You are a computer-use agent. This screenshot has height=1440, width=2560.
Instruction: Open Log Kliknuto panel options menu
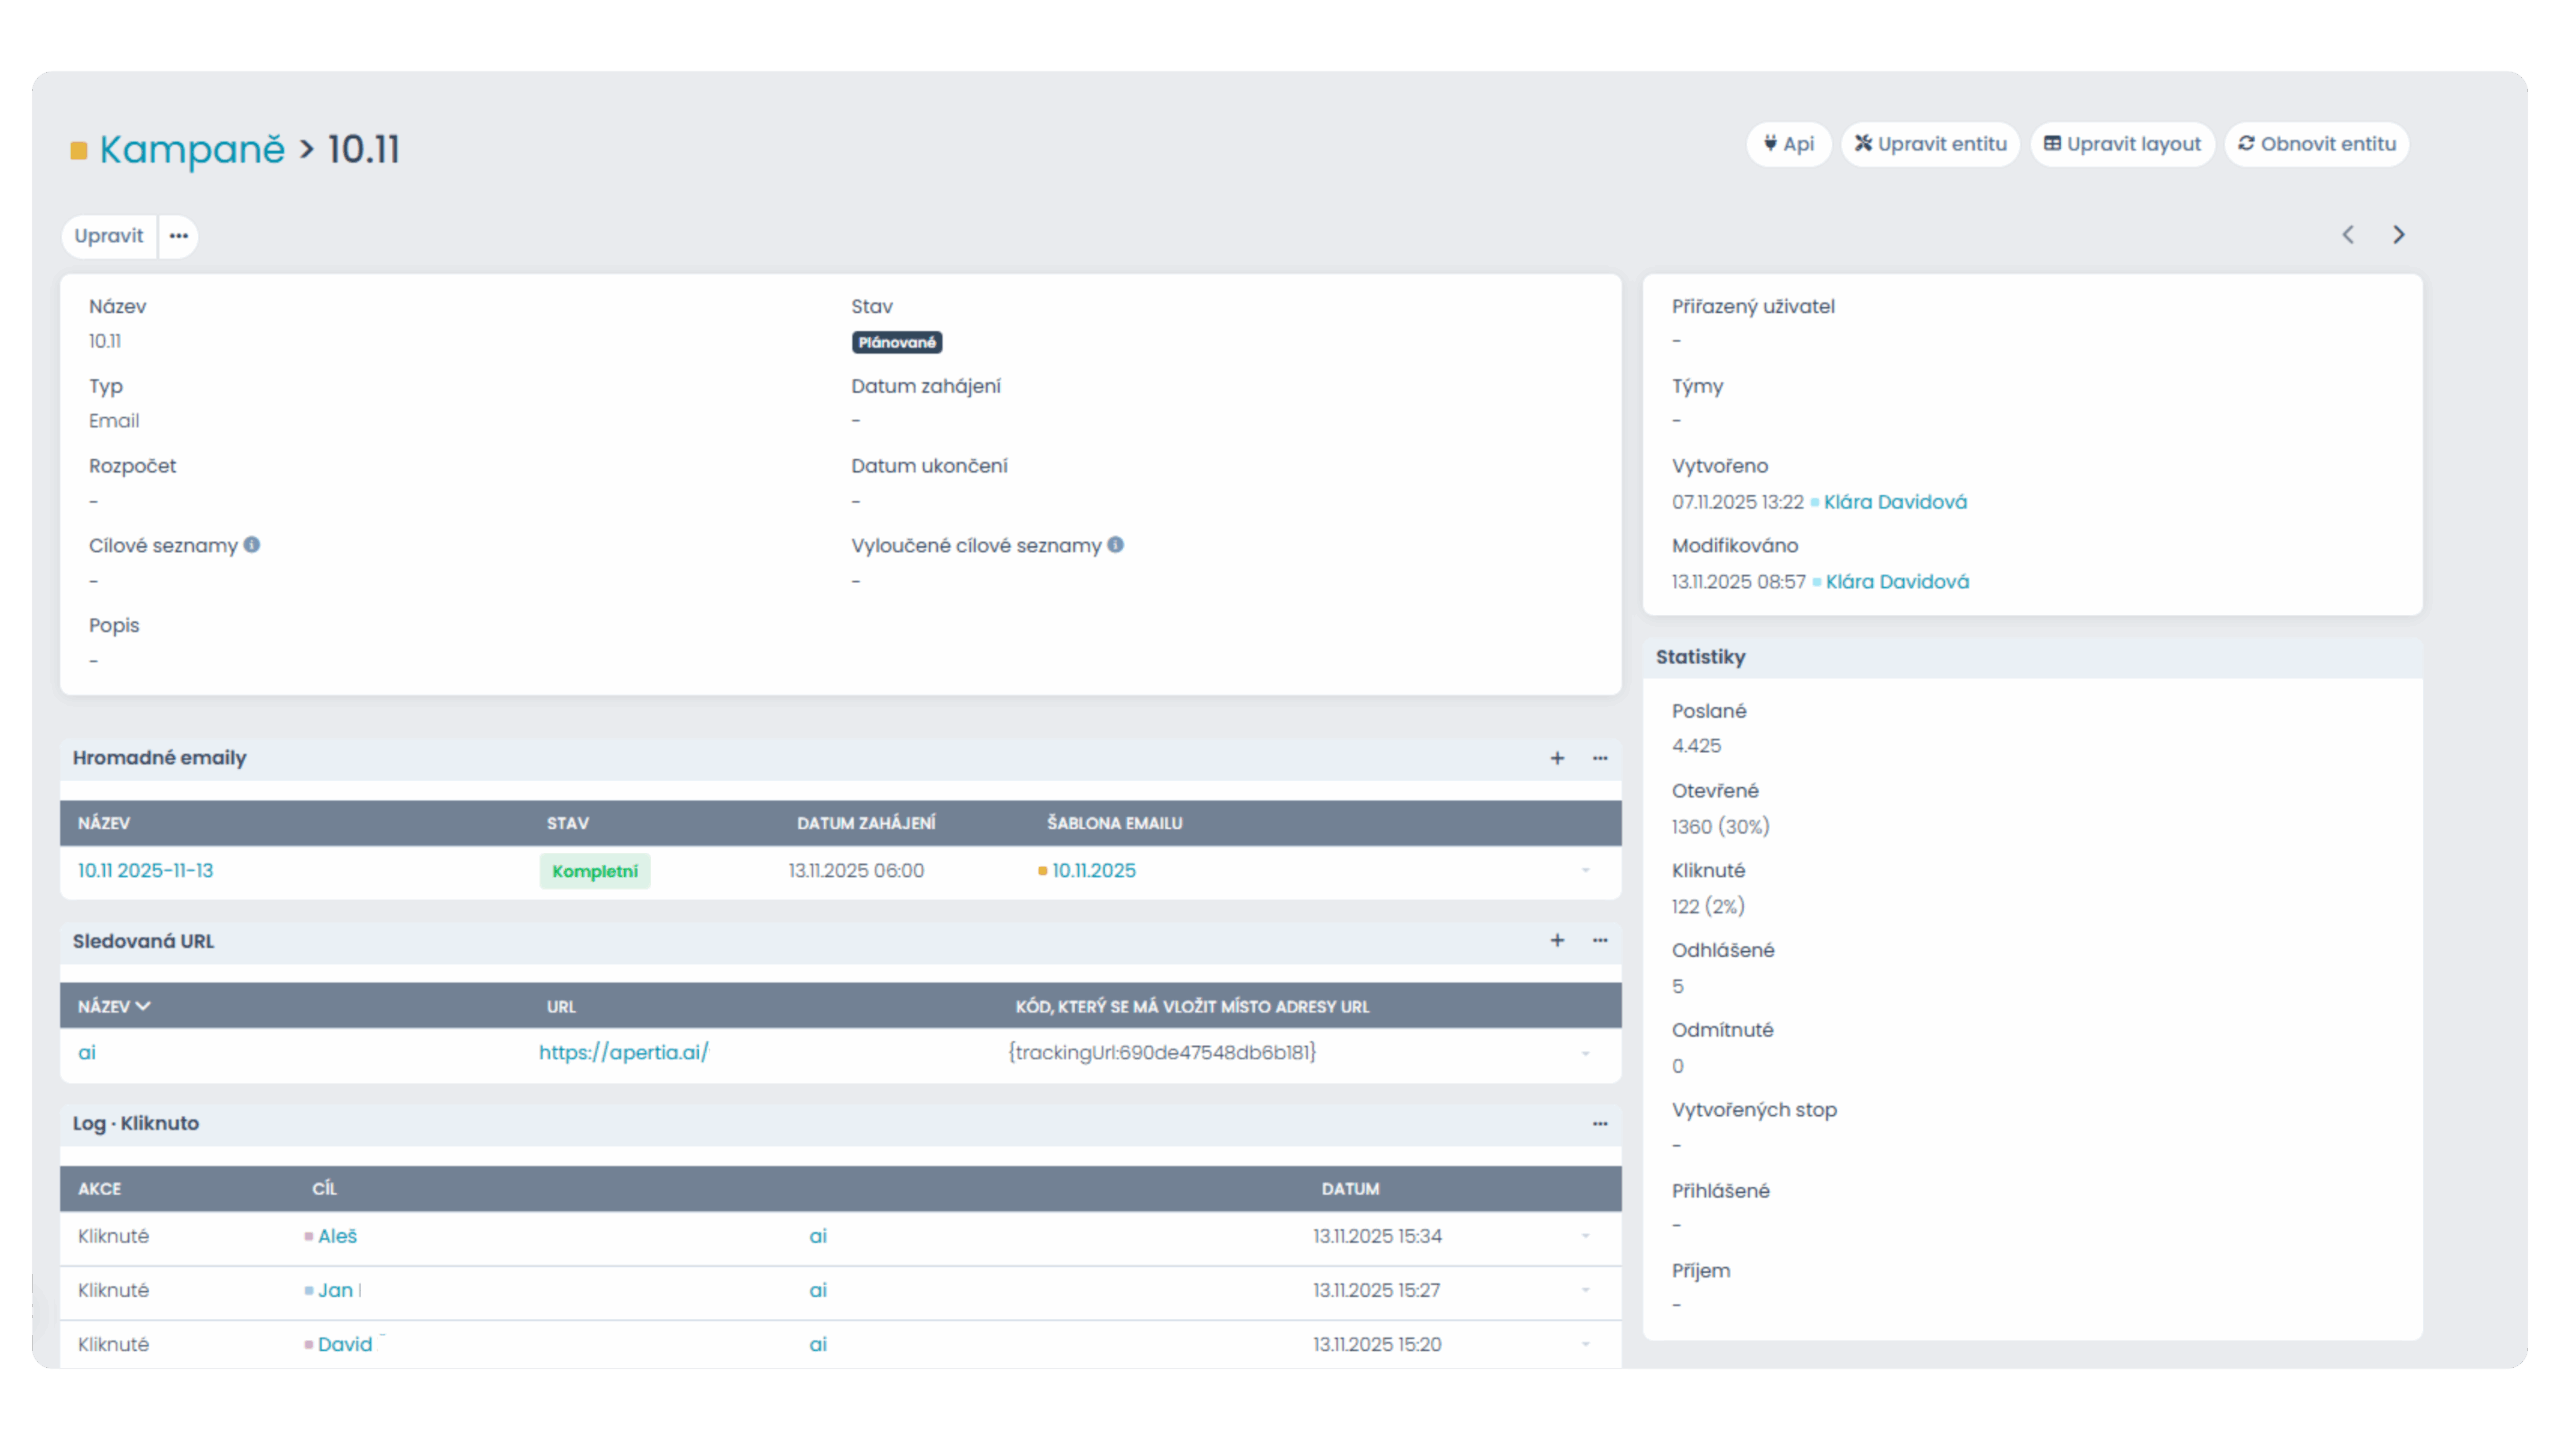coord(1600,1124)
